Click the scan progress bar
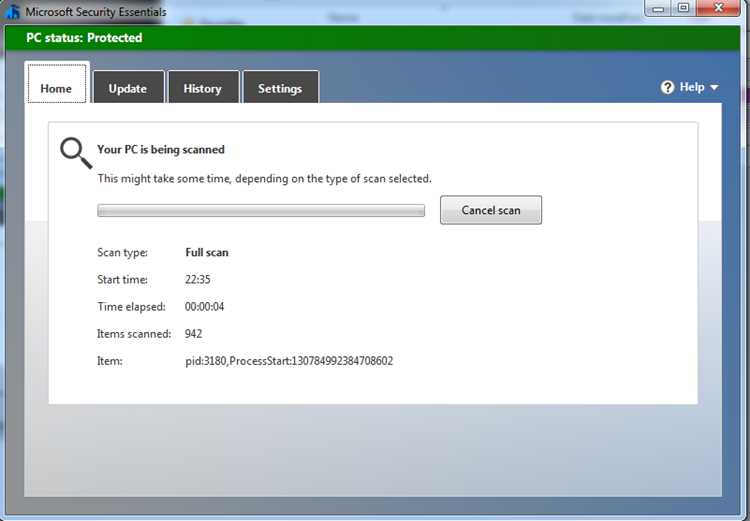This screenshot has width=750, height=521. coord(261,211)
